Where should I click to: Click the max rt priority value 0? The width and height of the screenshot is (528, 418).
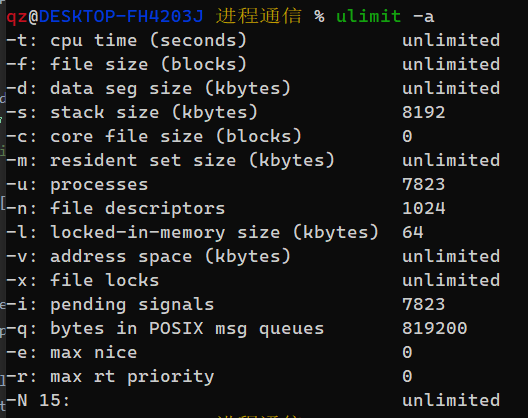pyautogui.click(x=407, y=376)
